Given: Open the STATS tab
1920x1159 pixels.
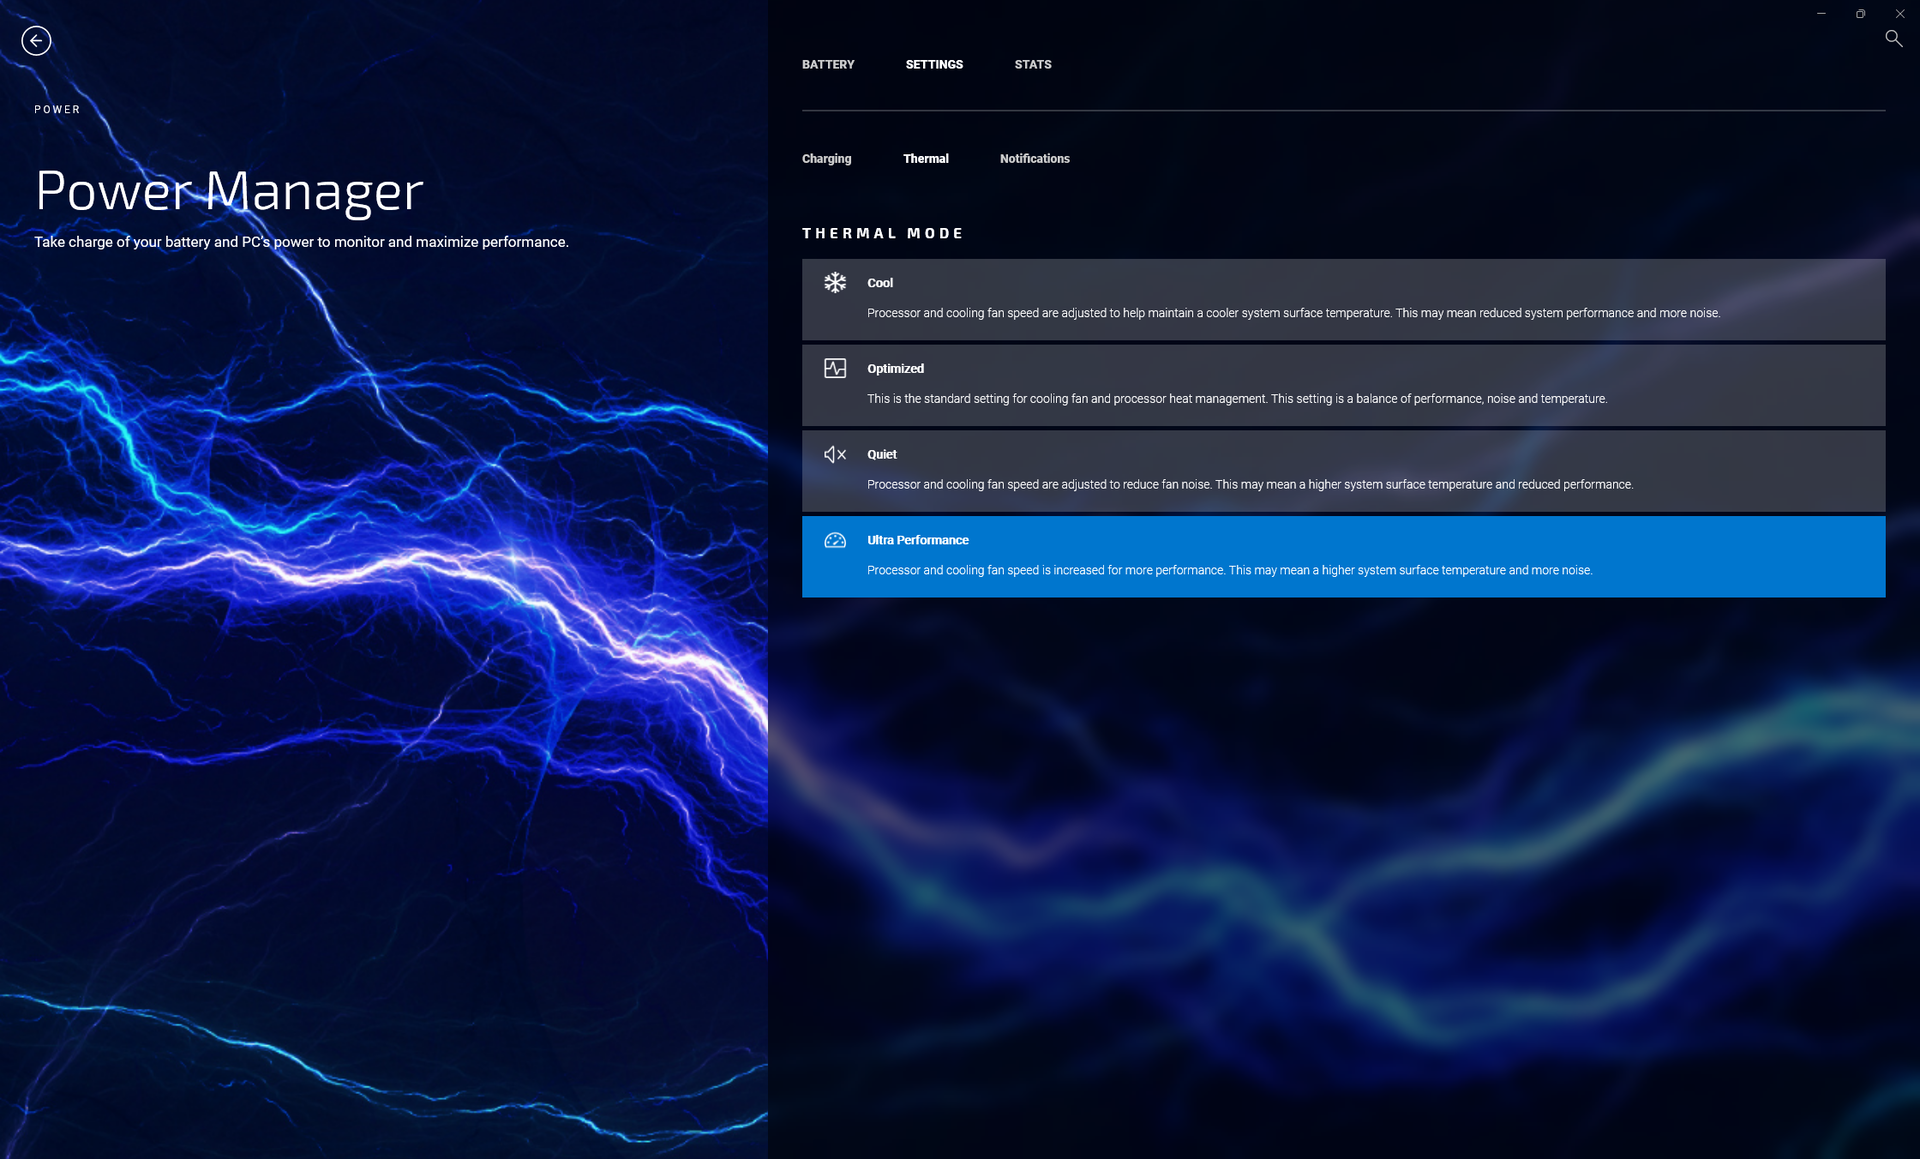Looking at the screenshot, I should (x=1033, y=64).
